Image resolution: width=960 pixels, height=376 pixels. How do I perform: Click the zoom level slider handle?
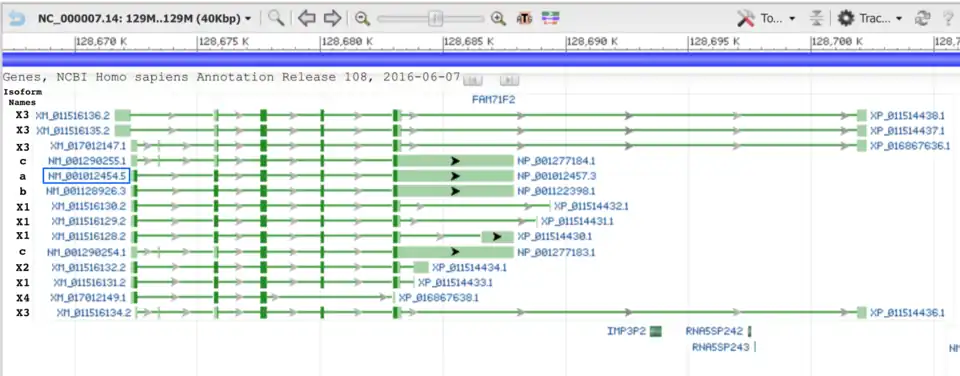(x=435, y=19)
